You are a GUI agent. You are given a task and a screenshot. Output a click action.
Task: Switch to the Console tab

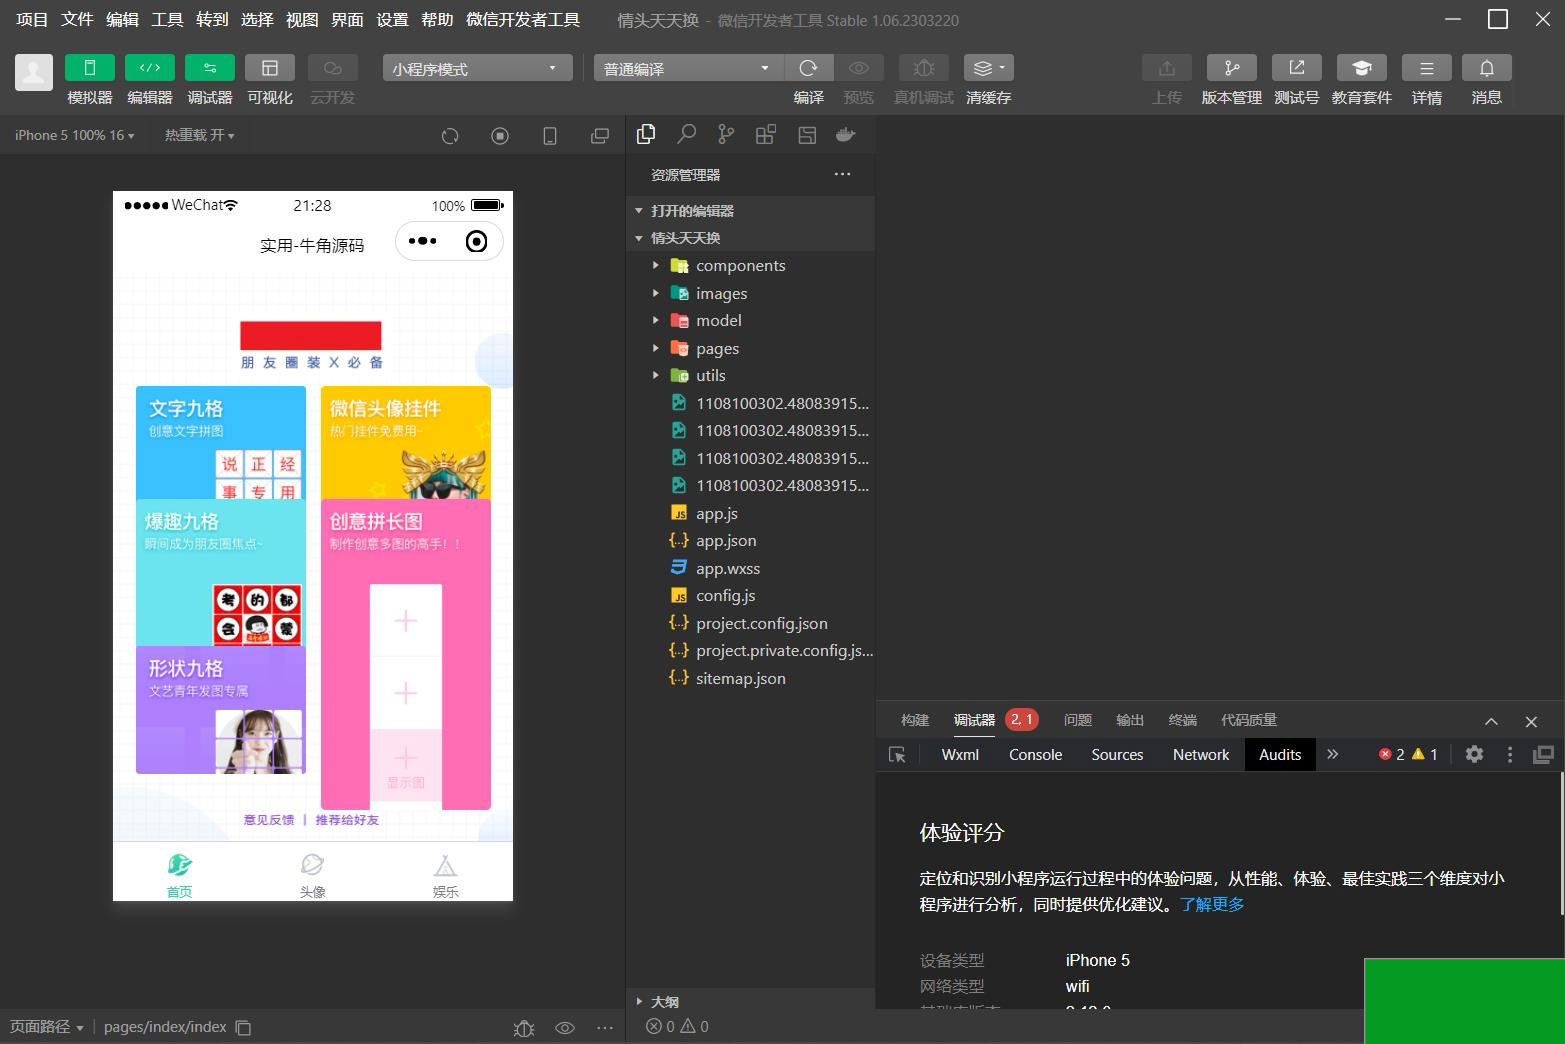[x=1035, y=754]
